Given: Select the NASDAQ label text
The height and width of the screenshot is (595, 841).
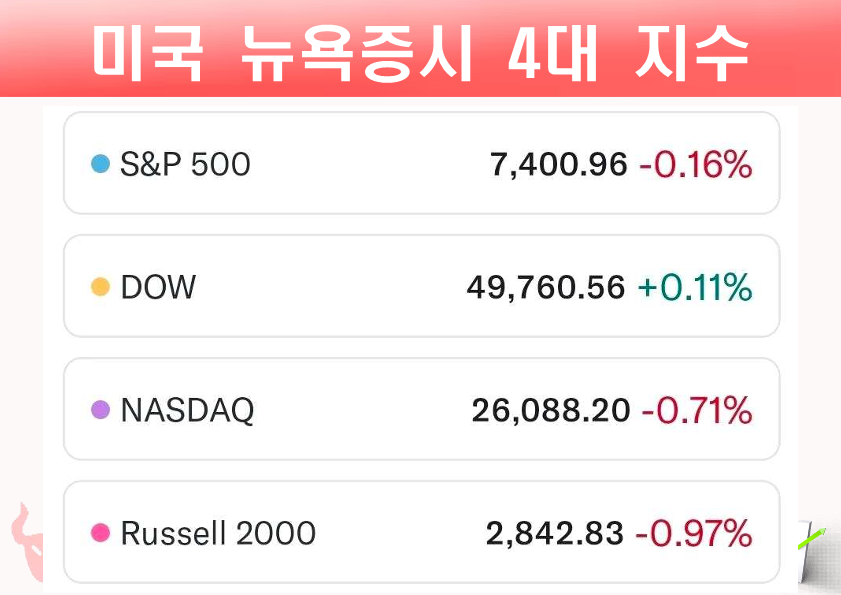Looking at the screenshot, I should [187, 410].
